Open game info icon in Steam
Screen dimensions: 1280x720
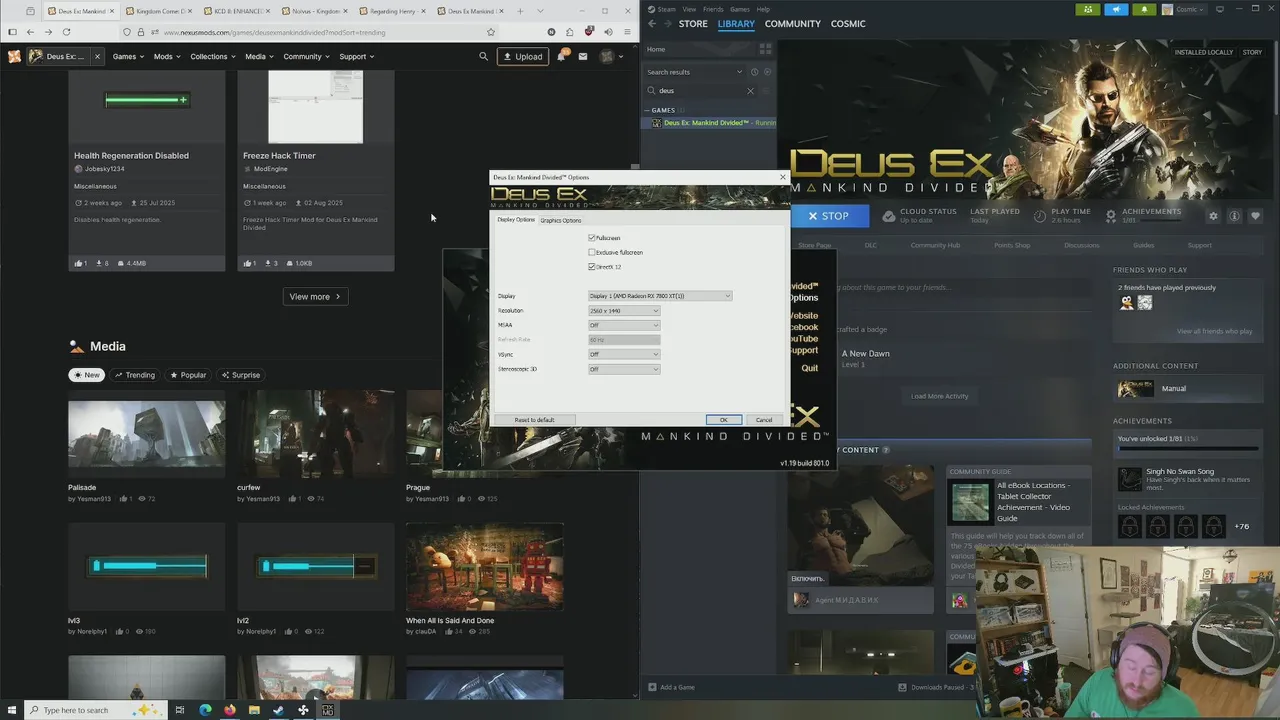pyautogui.click(x=1235, y=216)
